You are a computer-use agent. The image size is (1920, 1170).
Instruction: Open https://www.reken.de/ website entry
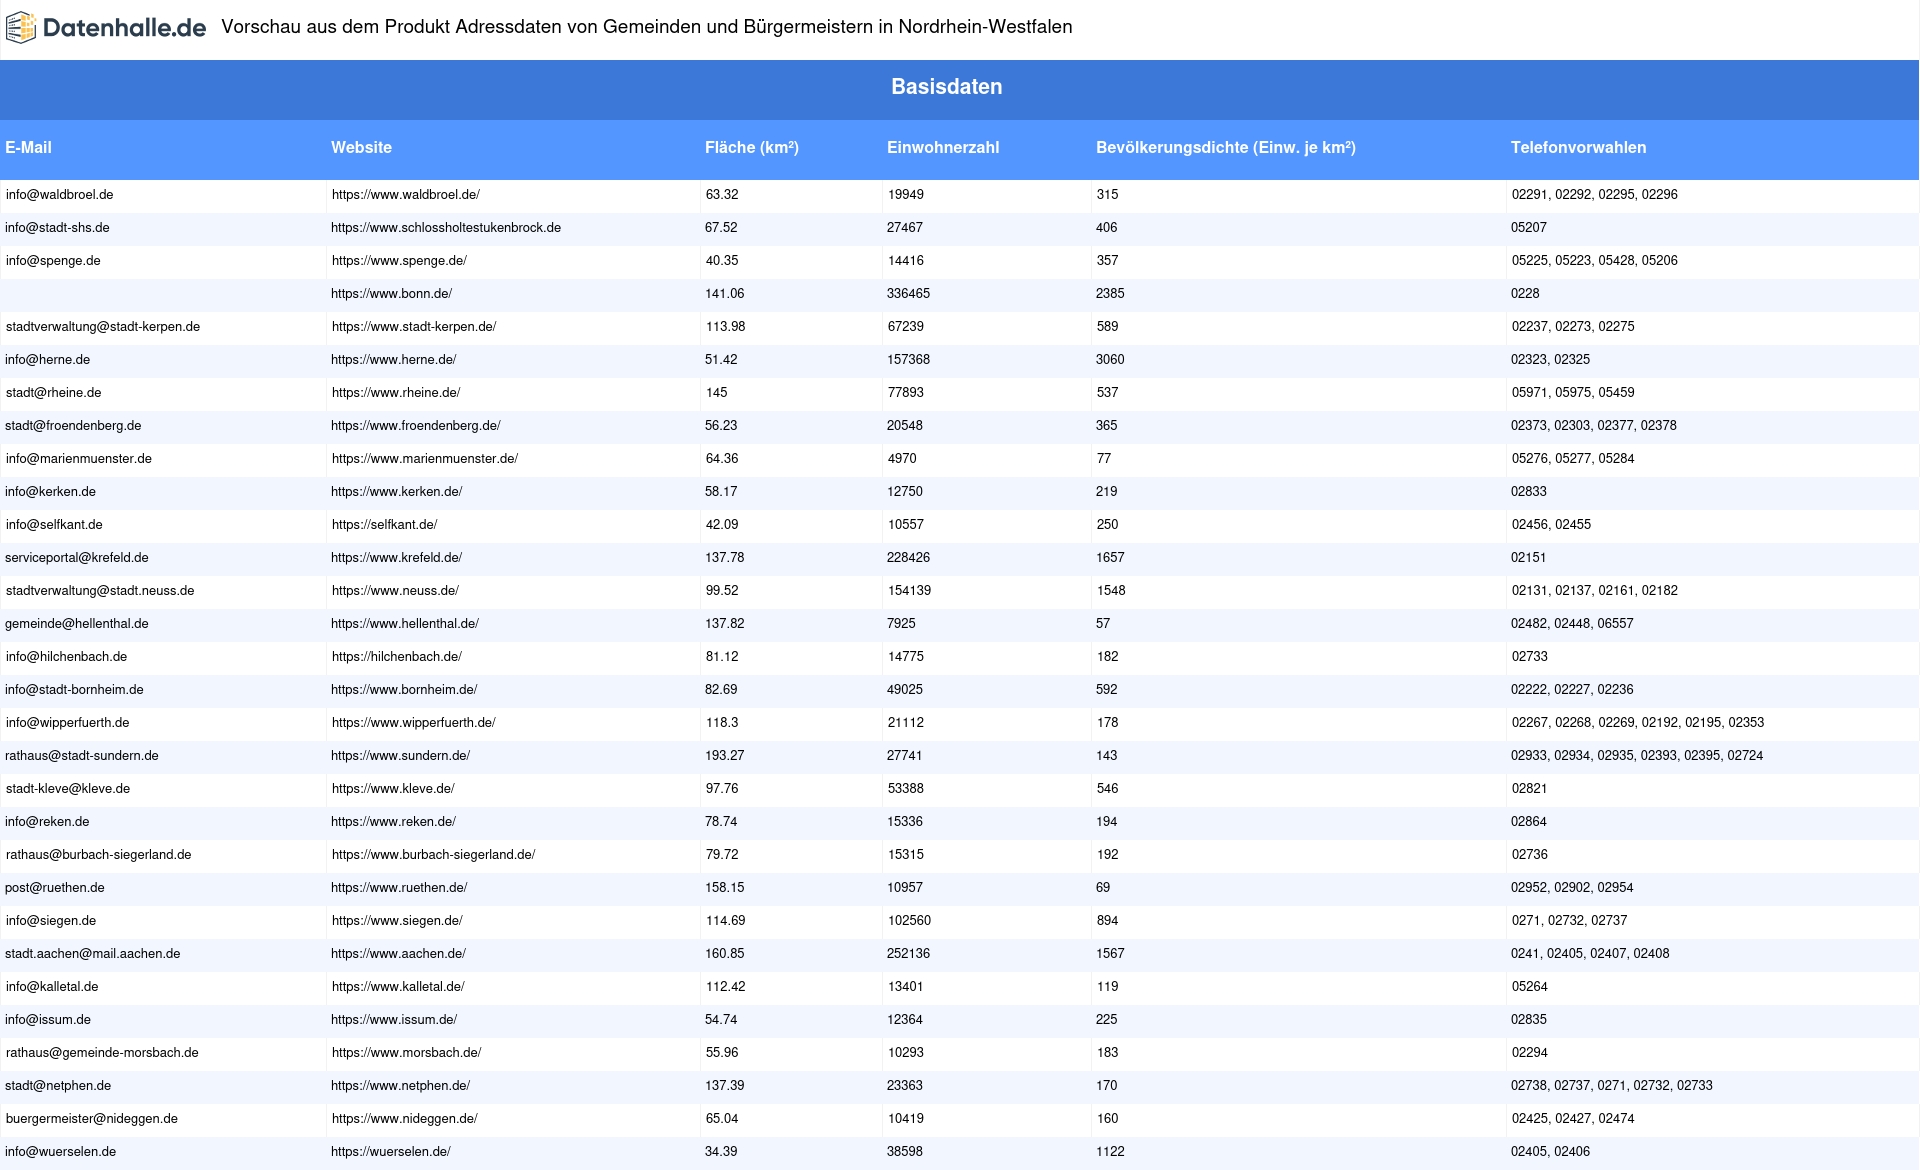[393, 822]
